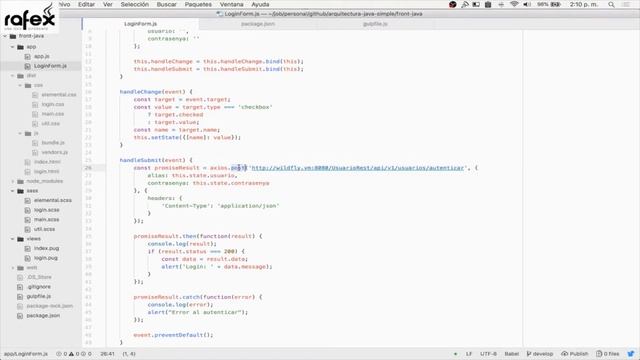The height and width of the screenshot is (360, 640).
Task: Open the Ayuda menu
Action: [260, 4]
